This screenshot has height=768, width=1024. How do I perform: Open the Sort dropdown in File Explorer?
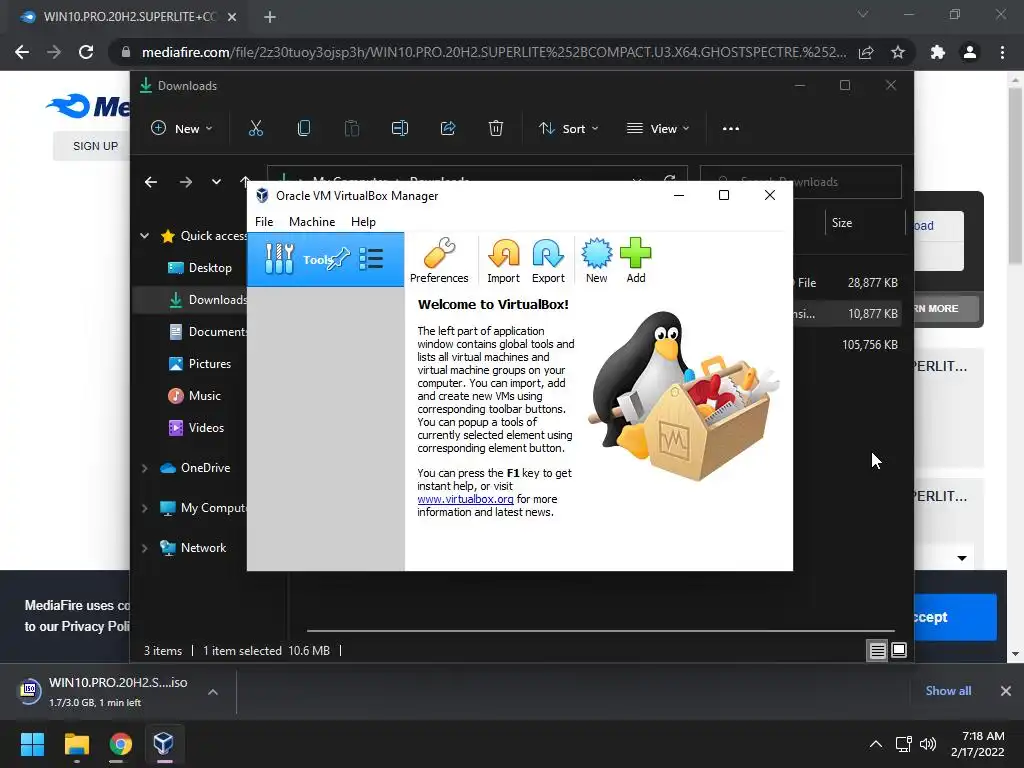click(568, 129)
